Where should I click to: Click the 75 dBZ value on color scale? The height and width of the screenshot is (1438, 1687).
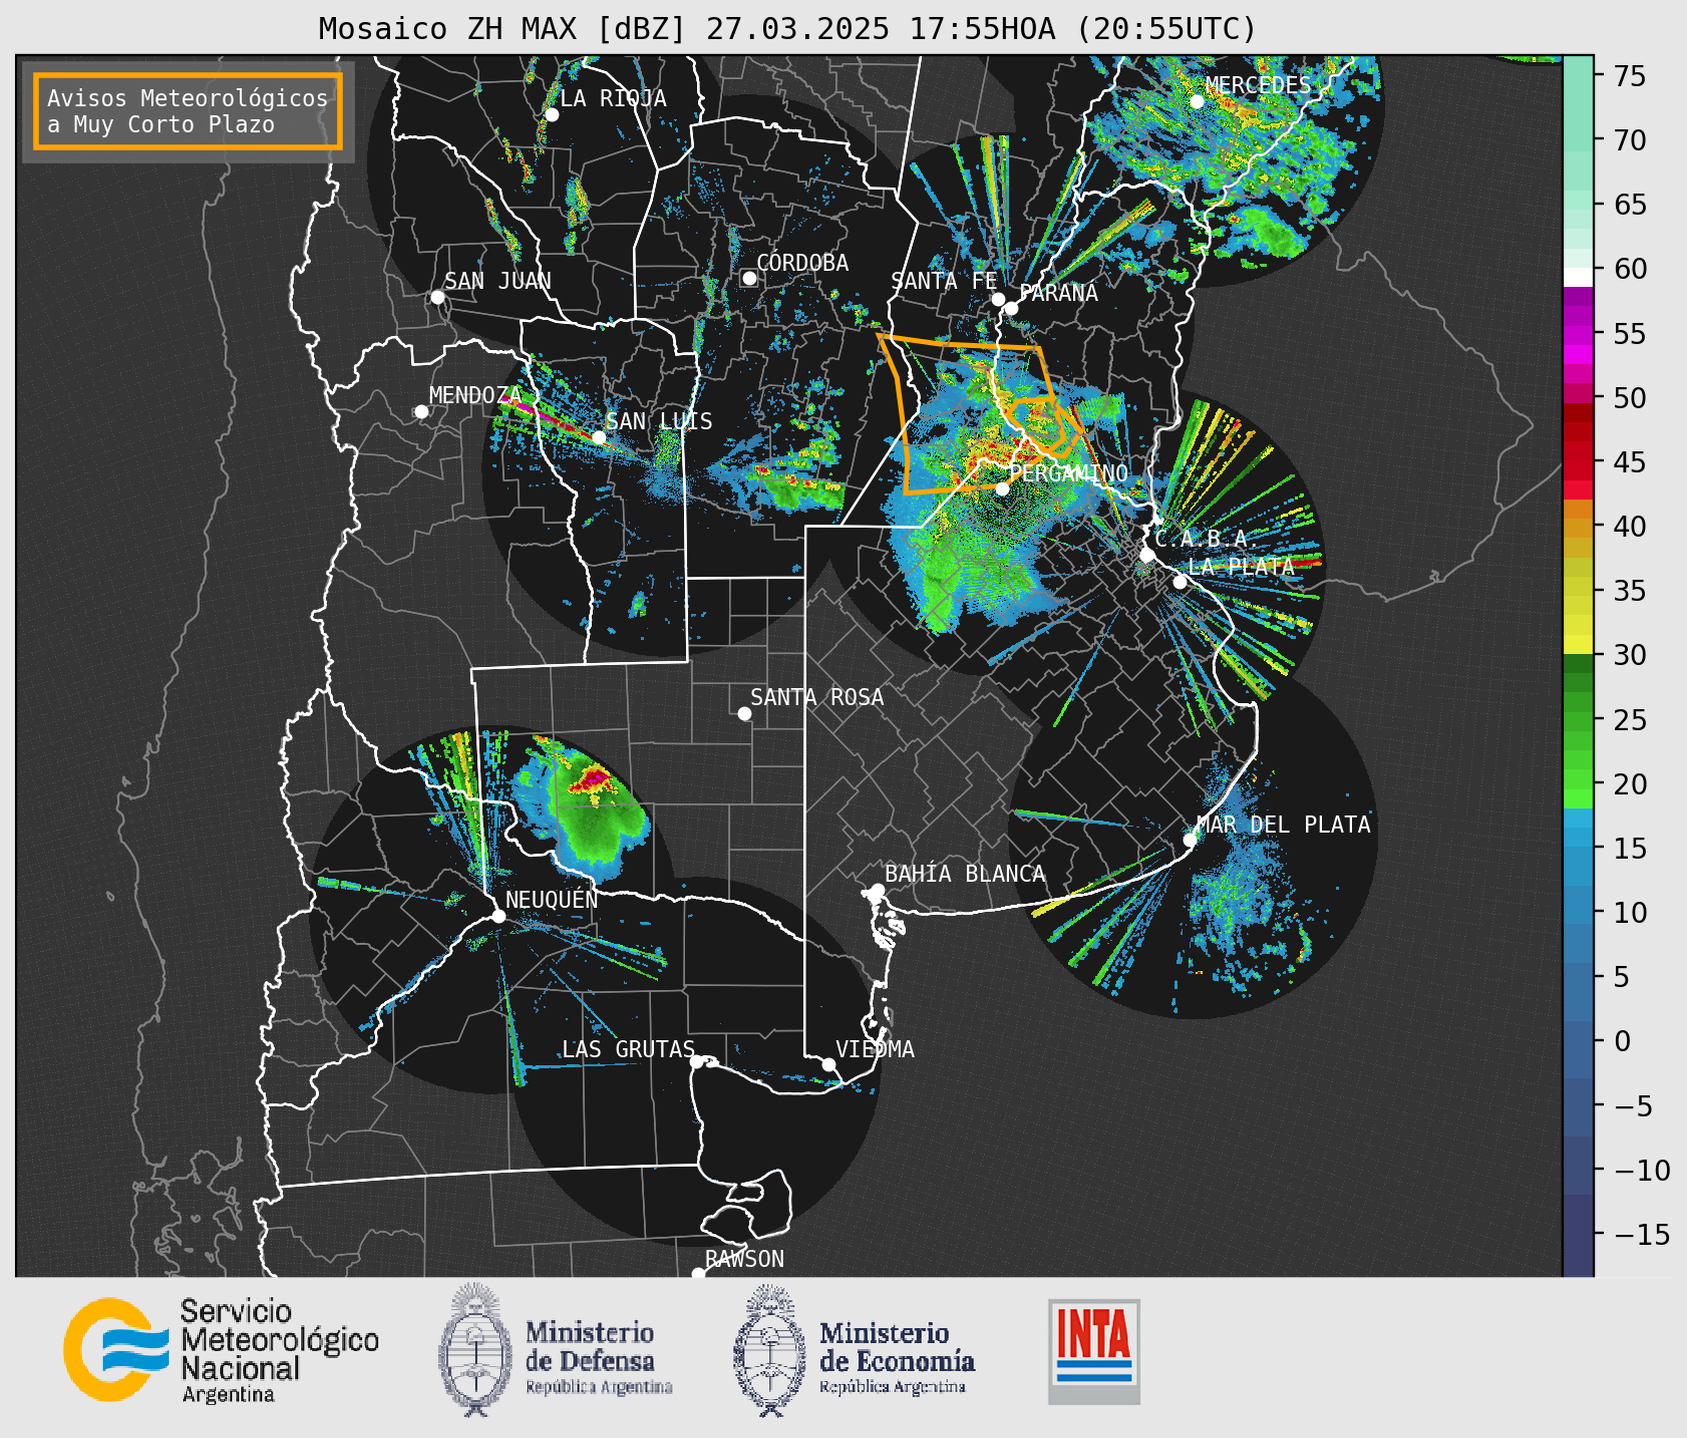(x=1628, y=76)
